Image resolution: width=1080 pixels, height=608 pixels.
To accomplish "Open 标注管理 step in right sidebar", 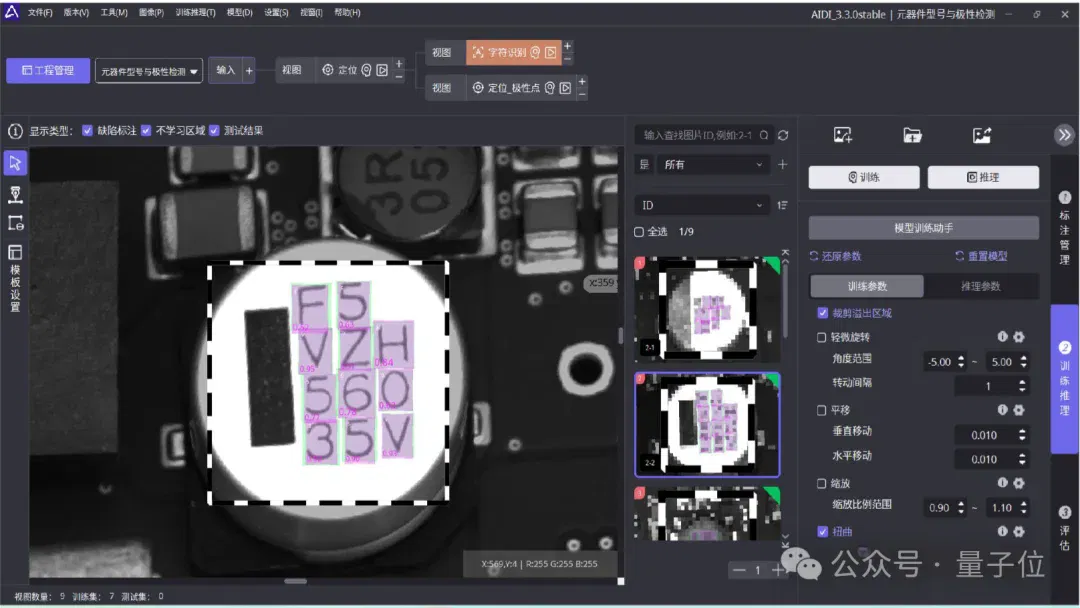I will (x=1064, y=229).
